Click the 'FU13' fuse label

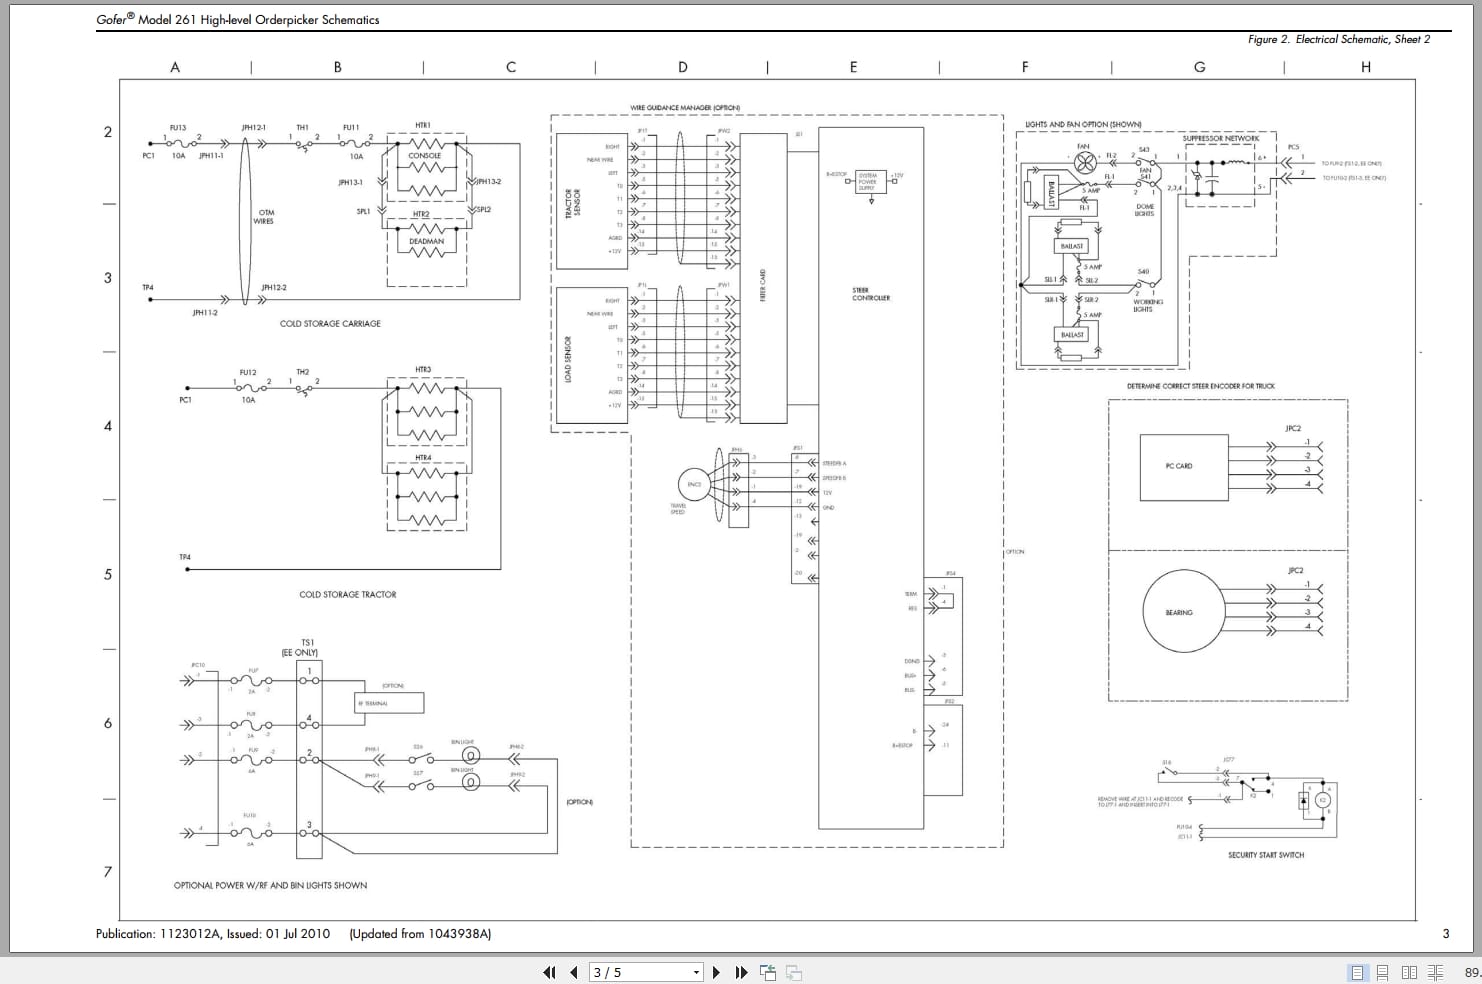pyautogui.click(x=178, y=128)
